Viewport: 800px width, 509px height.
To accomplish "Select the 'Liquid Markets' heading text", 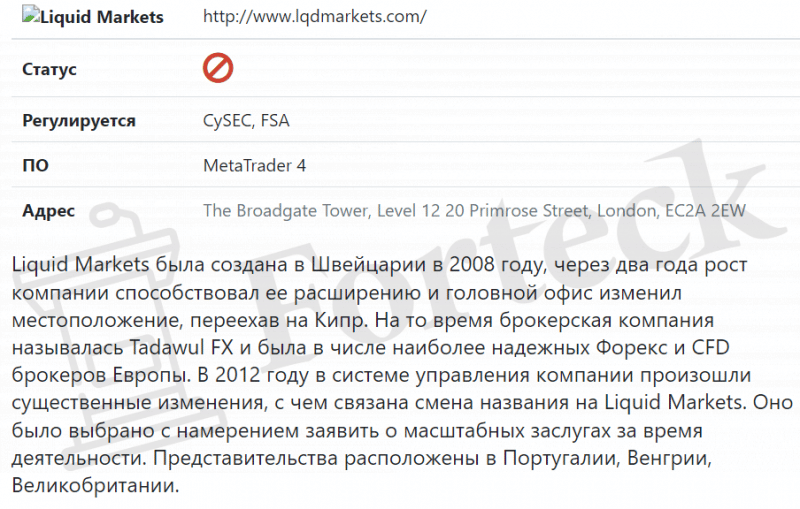I will pyautogui.click(x=102, y=17).
